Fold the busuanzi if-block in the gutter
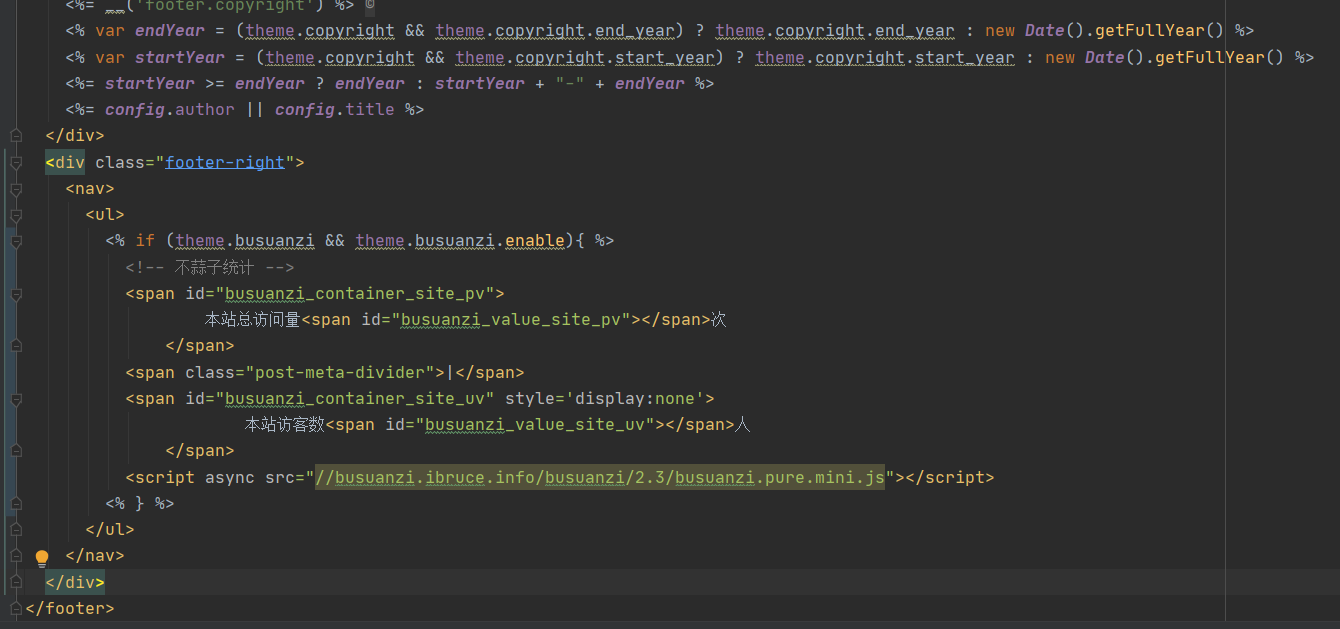Image resolution: width=1340 pixels, height=629 pixels. tap(15, 240)
